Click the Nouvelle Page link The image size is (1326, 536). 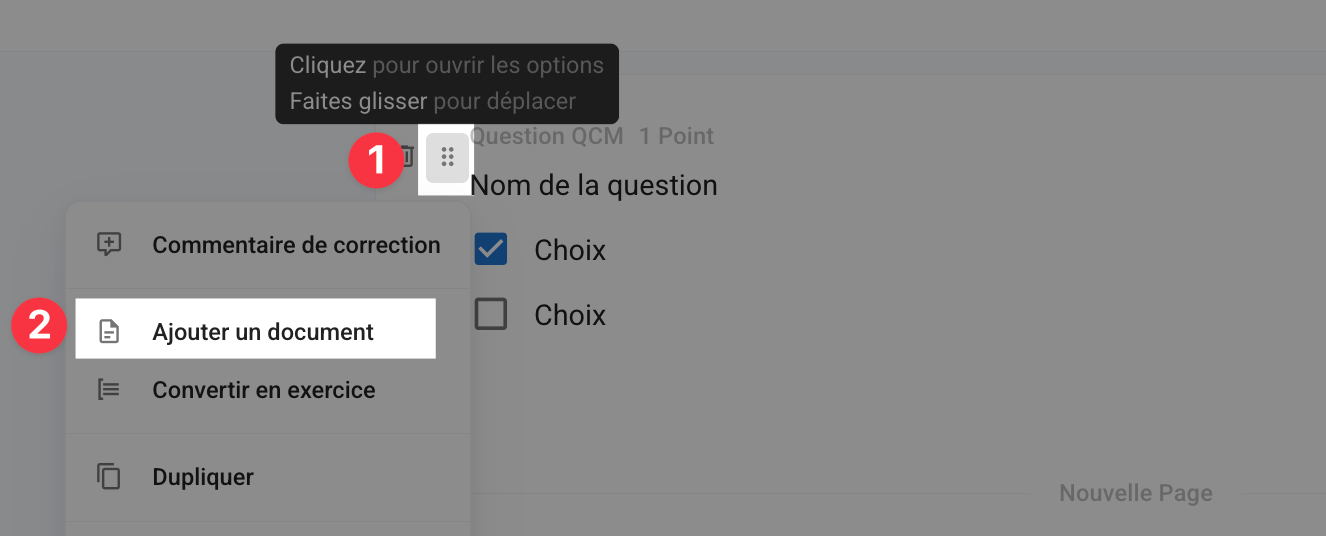[1136, 493]
